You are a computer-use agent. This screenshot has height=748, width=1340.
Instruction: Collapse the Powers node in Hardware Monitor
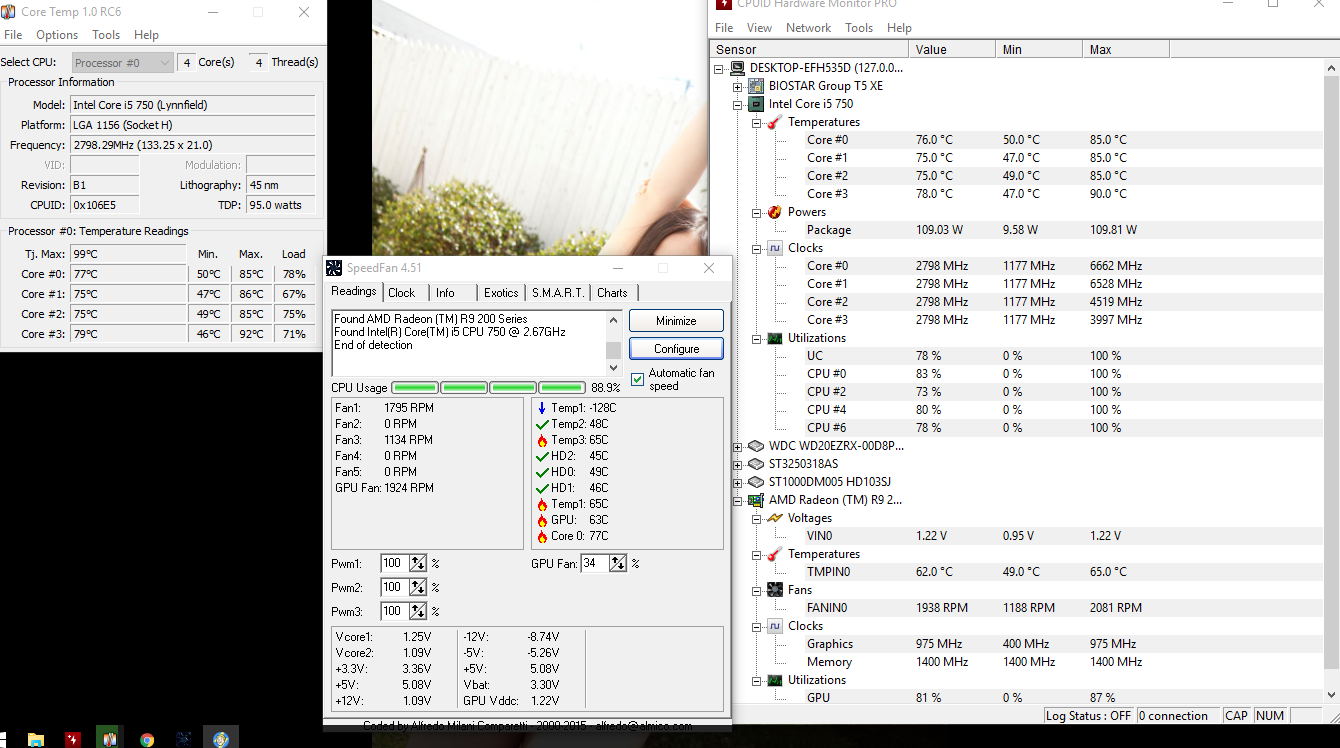[756, 212]
